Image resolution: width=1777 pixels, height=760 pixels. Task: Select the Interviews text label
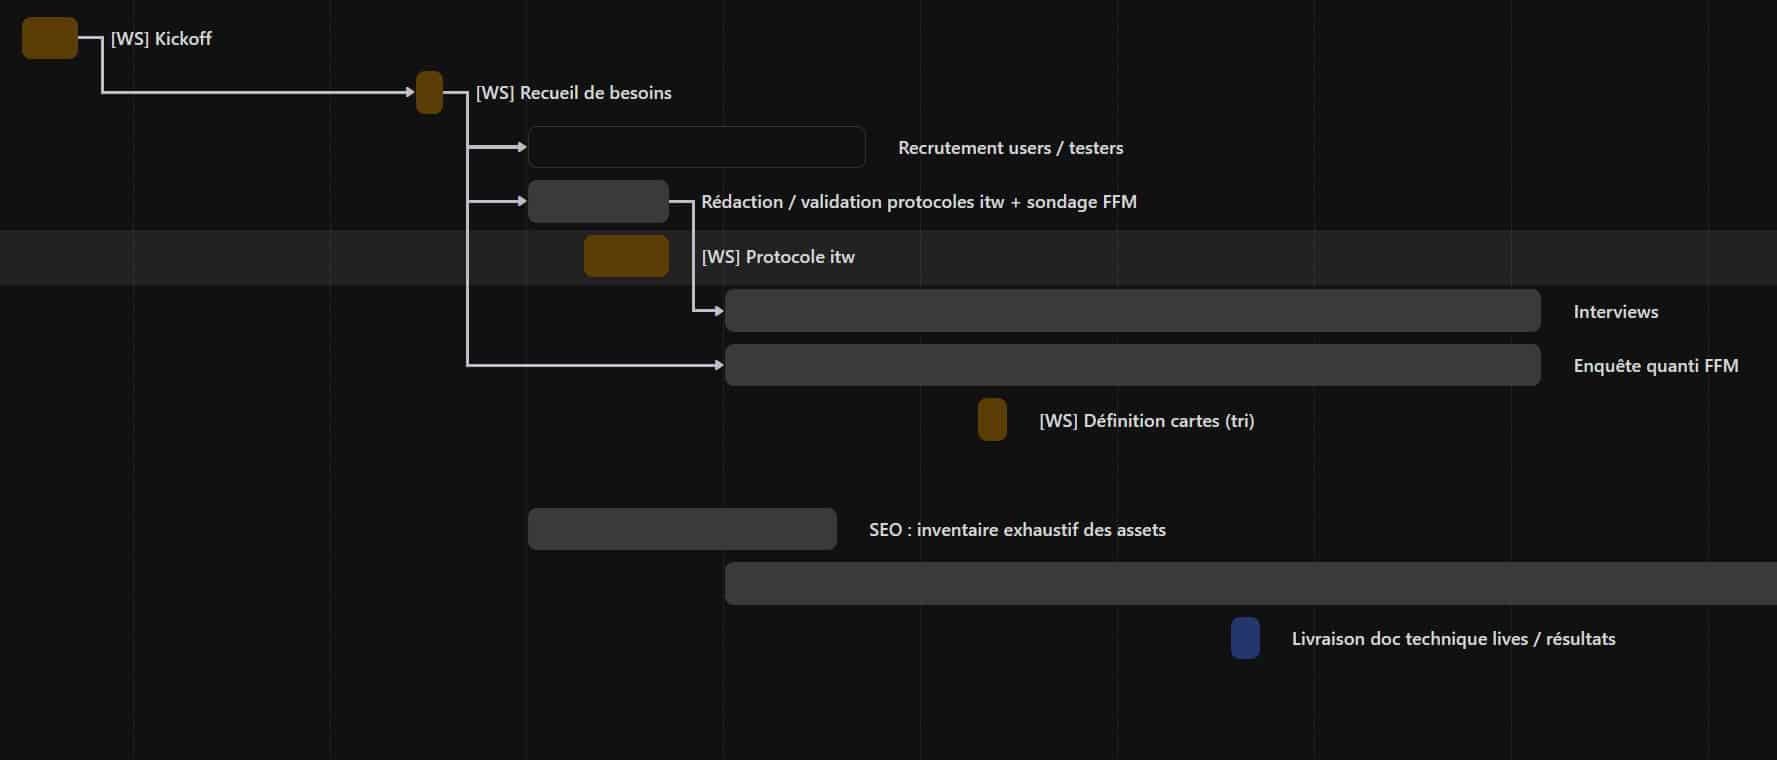(x=1615, y=312)
